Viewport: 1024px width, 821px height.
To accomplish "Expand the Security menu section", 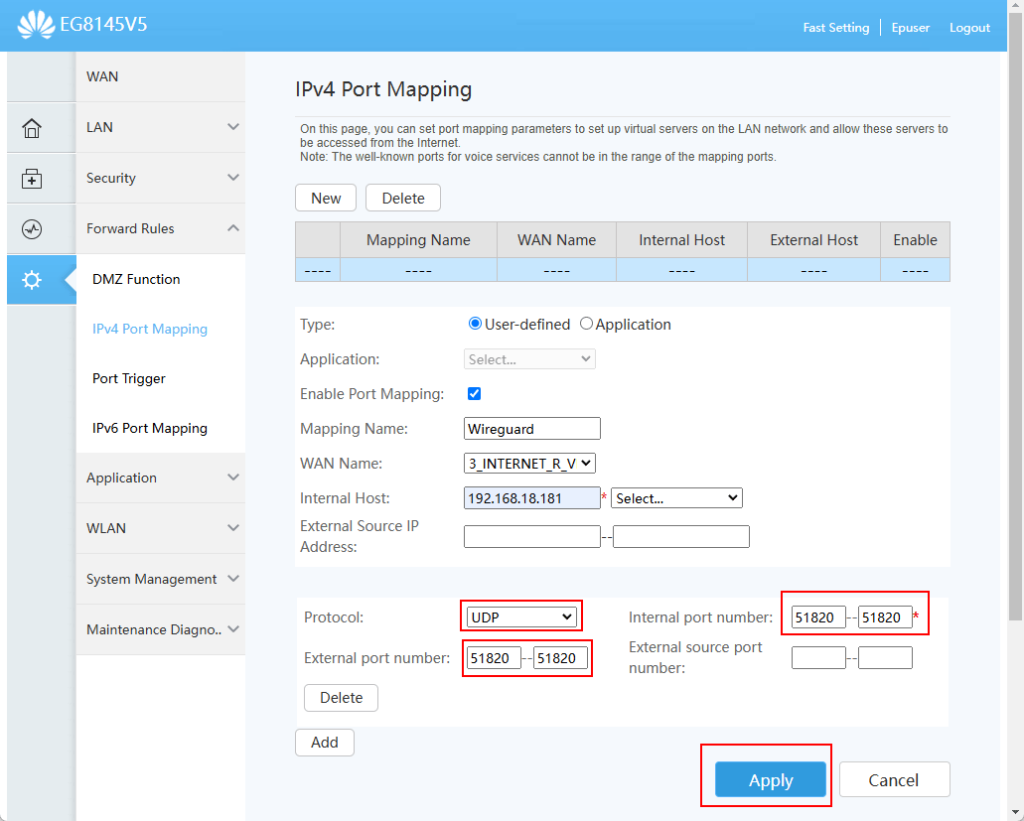I will coord(160,178).
